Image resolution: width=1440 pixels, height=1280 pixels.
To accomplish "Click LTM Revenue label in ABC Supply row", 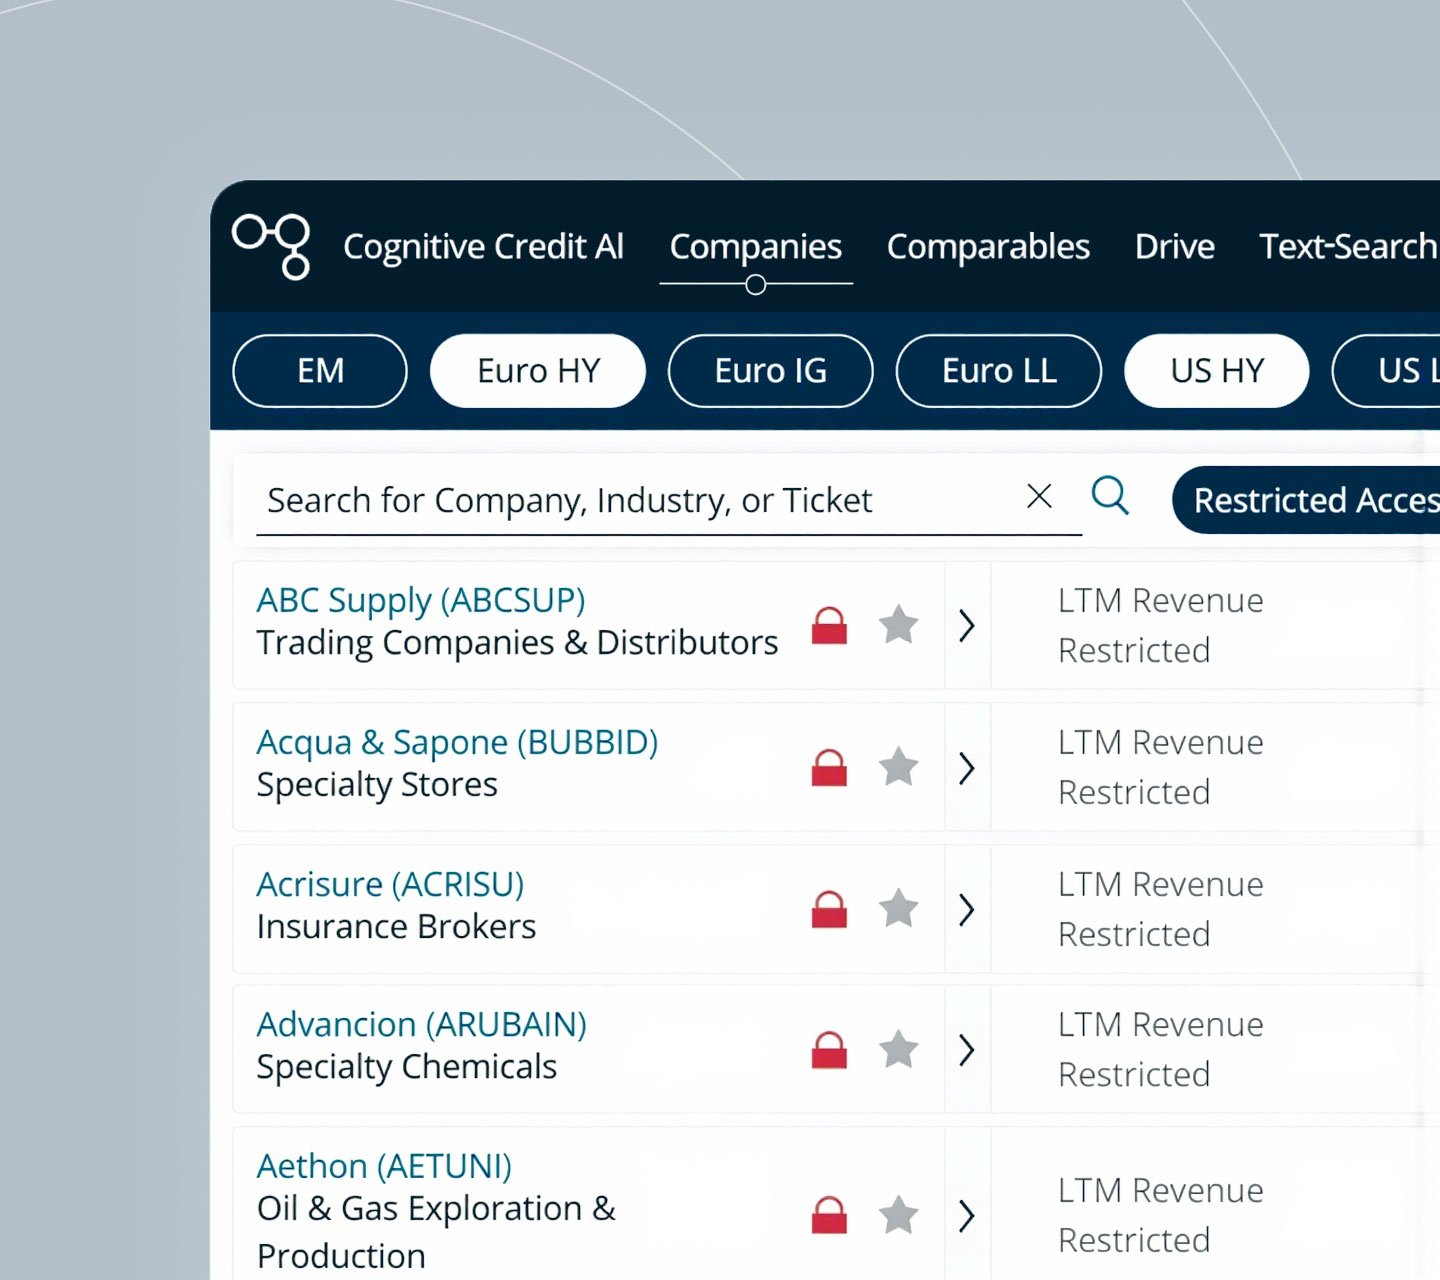I will coord(1161,600).
